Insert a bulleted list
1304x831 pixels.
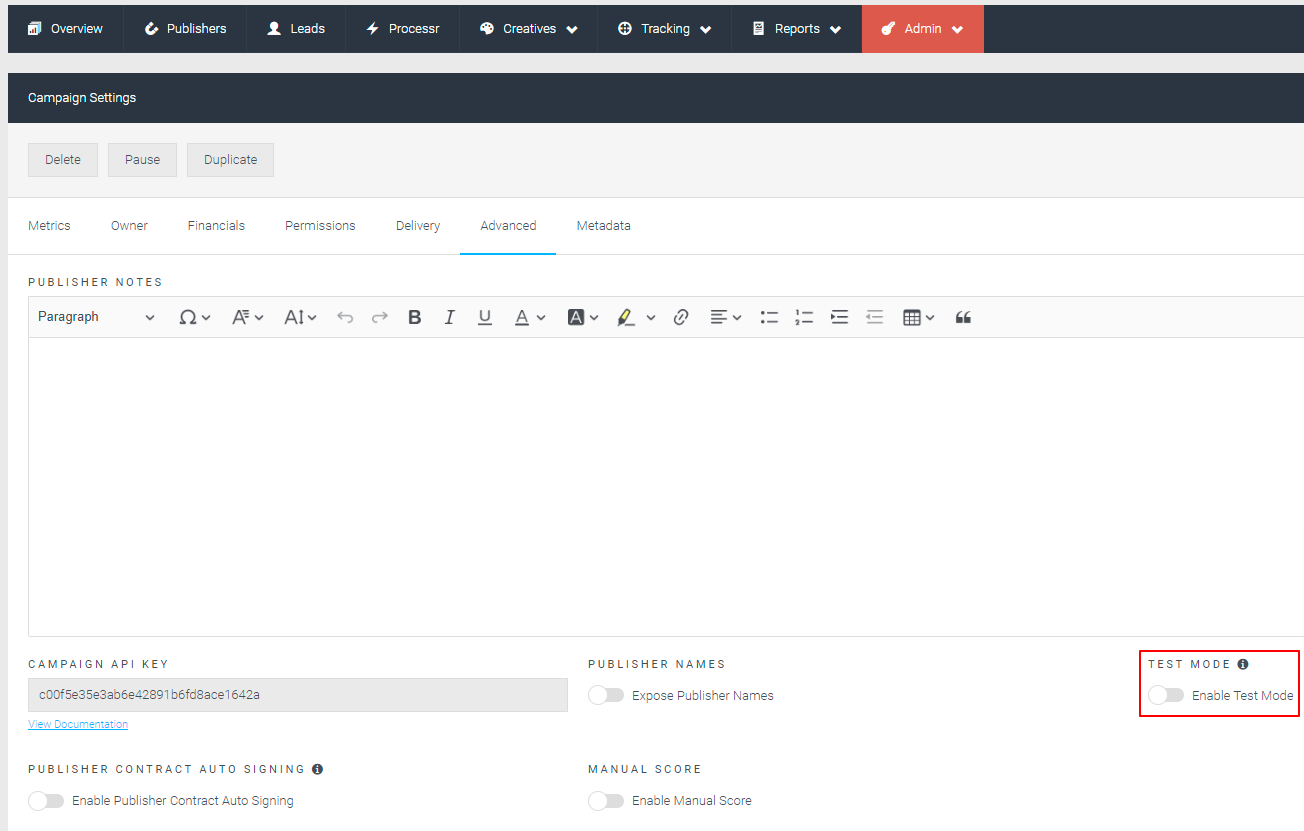(769, 317)
